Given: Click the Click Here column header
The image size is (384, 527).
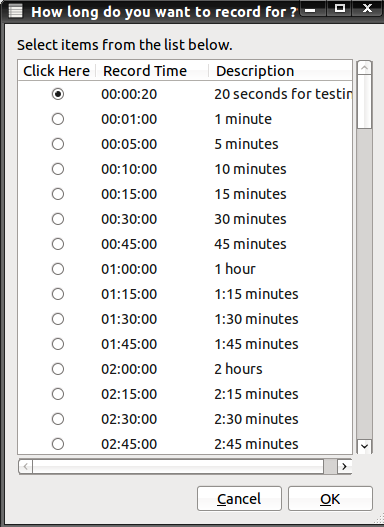Looking at the screenshot, I should [57, 71].
